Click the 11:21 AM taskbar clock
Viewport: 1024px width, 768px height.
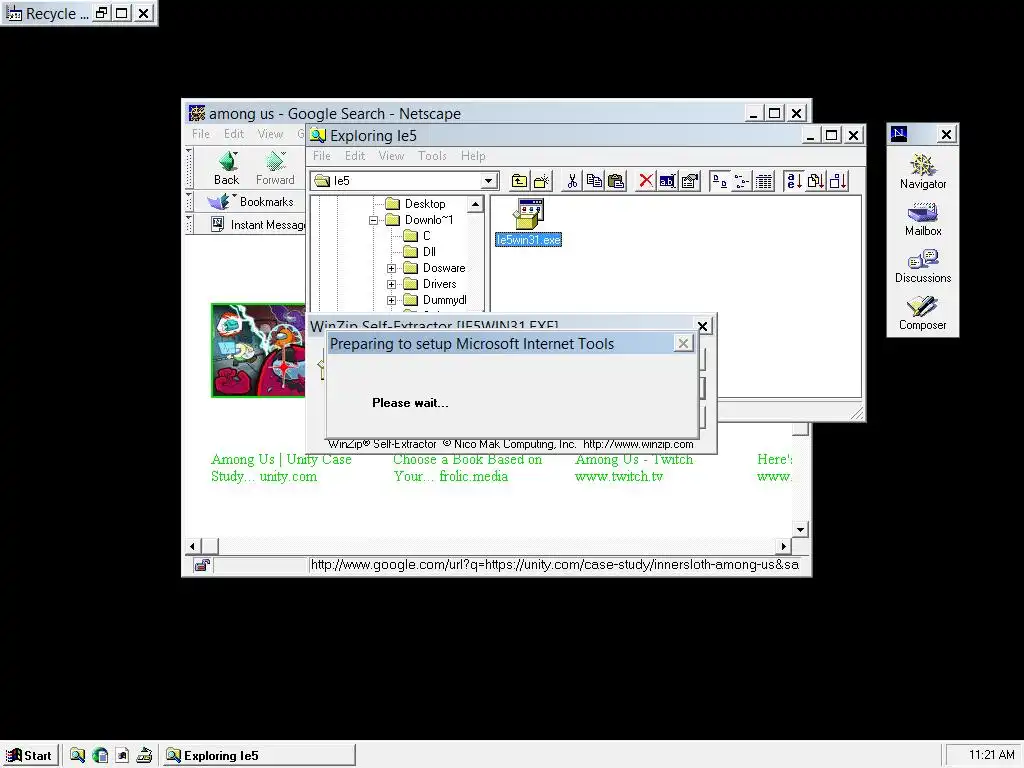coord(991,756)
